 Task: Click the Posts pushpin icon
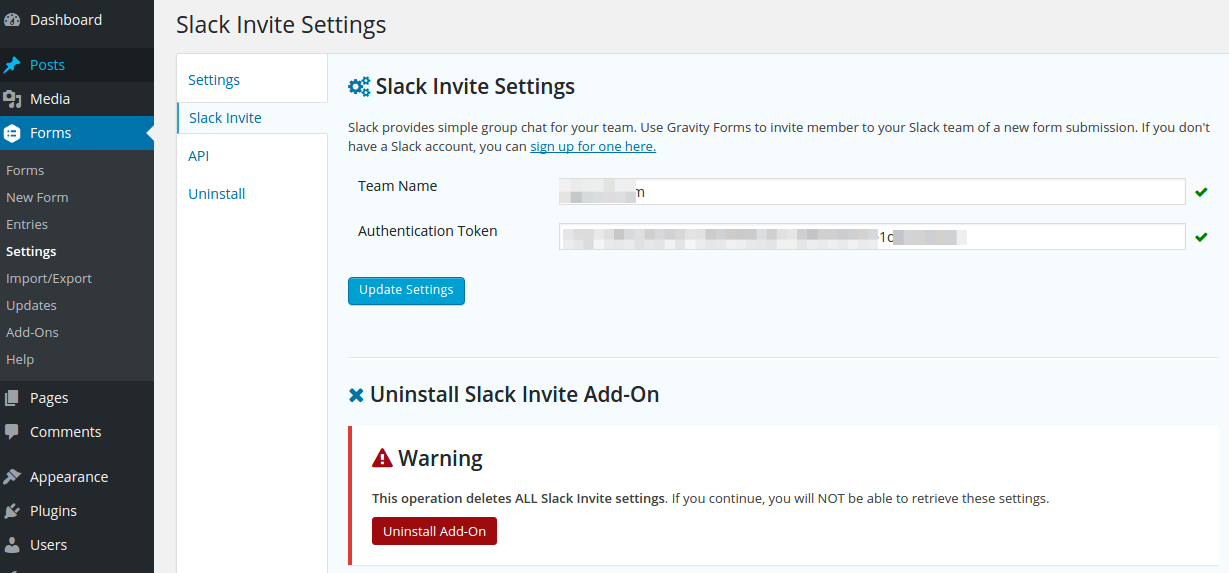coord(13,65)
